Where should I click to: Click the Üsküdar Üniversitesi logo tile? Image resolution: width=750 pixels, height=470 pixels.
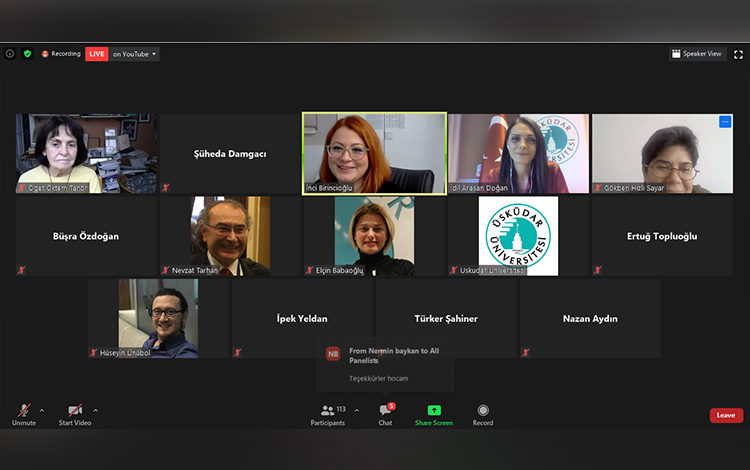coord(518,236)
